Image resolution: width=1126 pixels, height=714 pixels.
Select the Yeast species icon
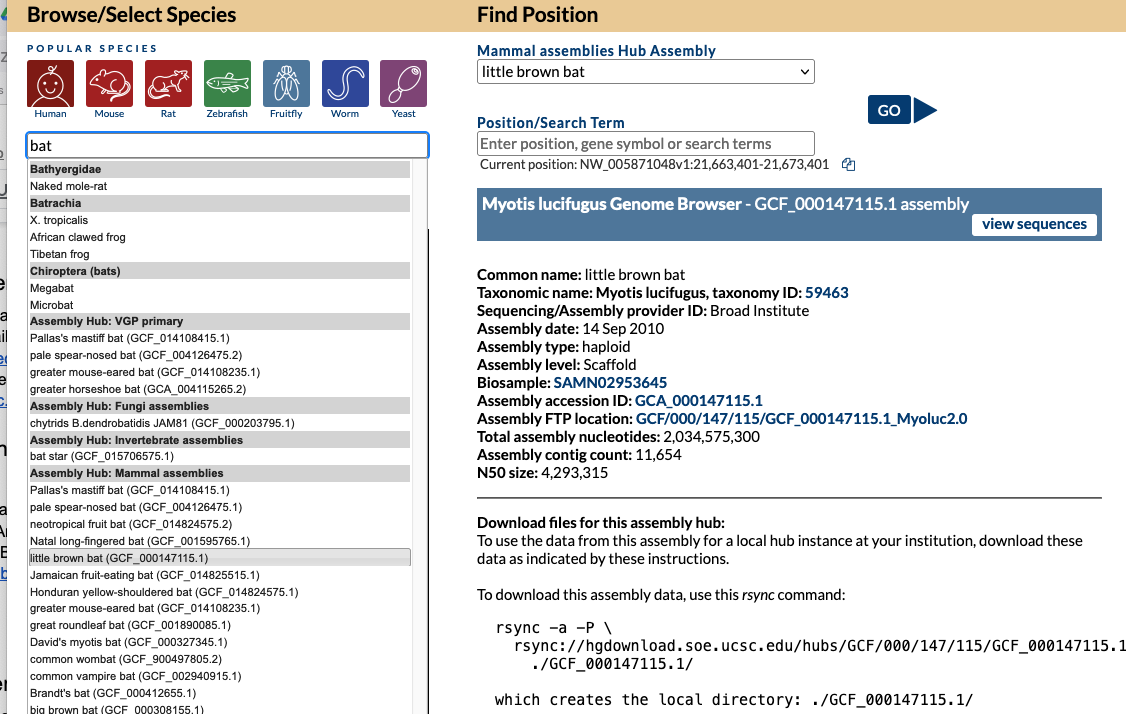(x=404, y=84)
